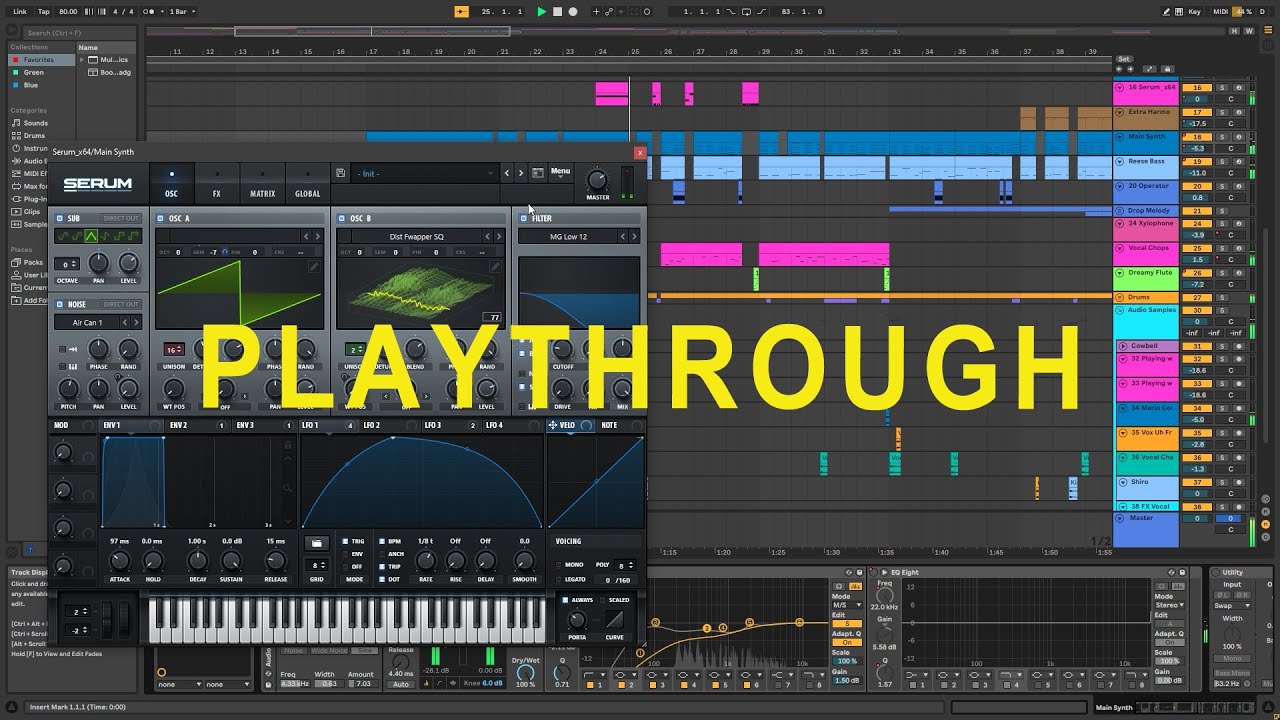Open the 1 Bar quantization dropdown
Image resolution: width=1280 pixels, height=720 pixels.
[183, 12]
